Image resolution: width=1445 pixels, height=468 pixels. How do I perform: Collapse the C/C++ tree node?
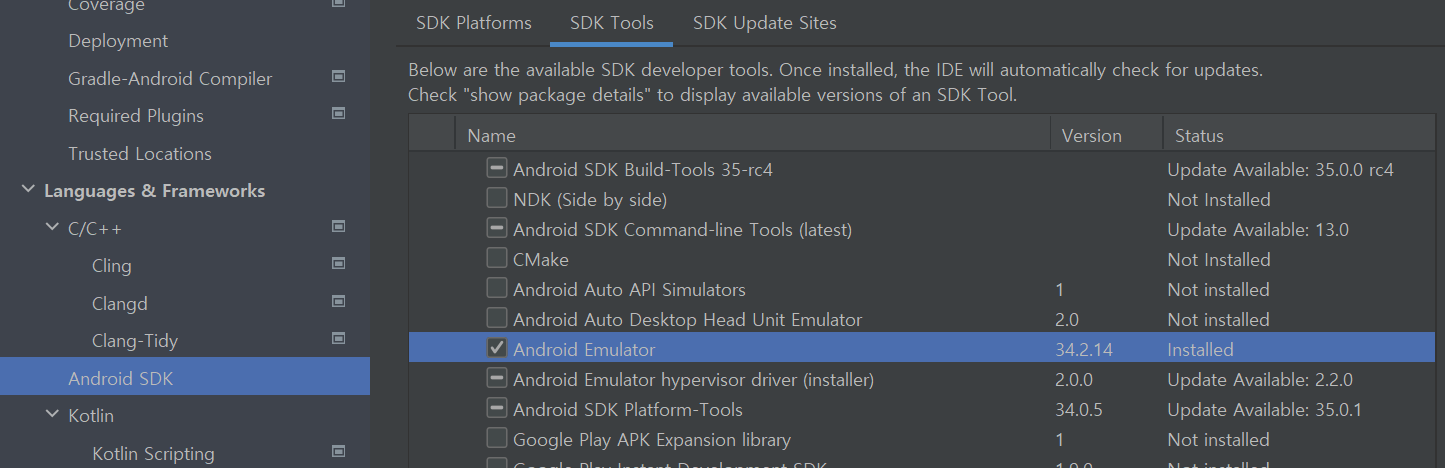(x=52, y=228)
